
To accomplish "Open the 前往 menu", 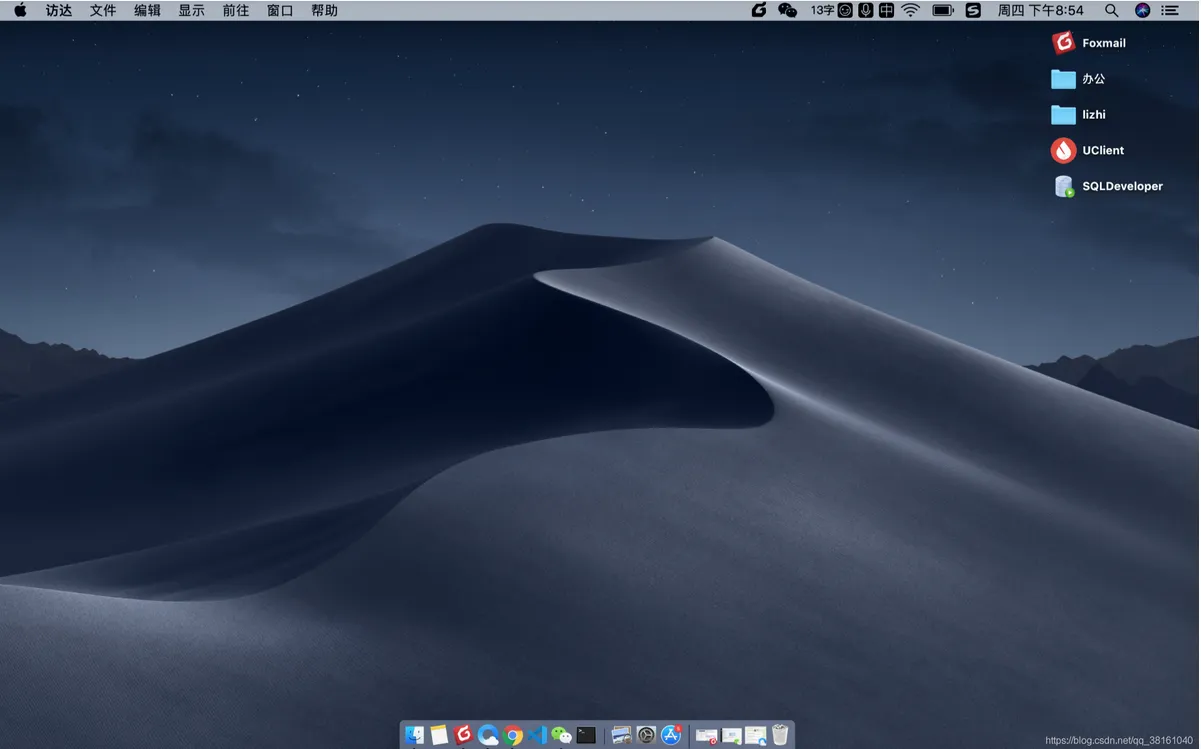I will [x=236, y=10].
